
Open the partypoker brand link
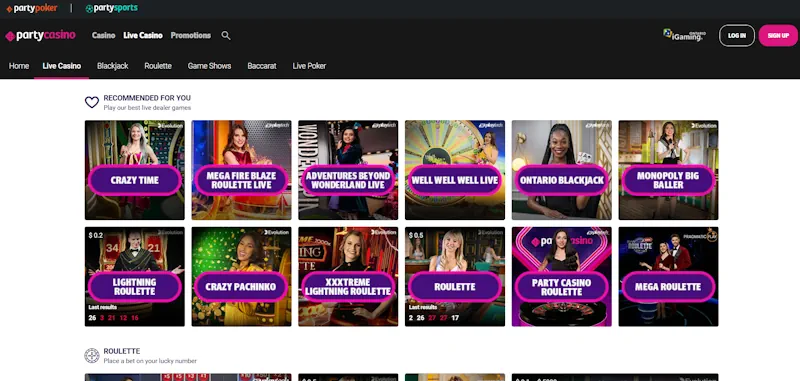tap(32, 8)
